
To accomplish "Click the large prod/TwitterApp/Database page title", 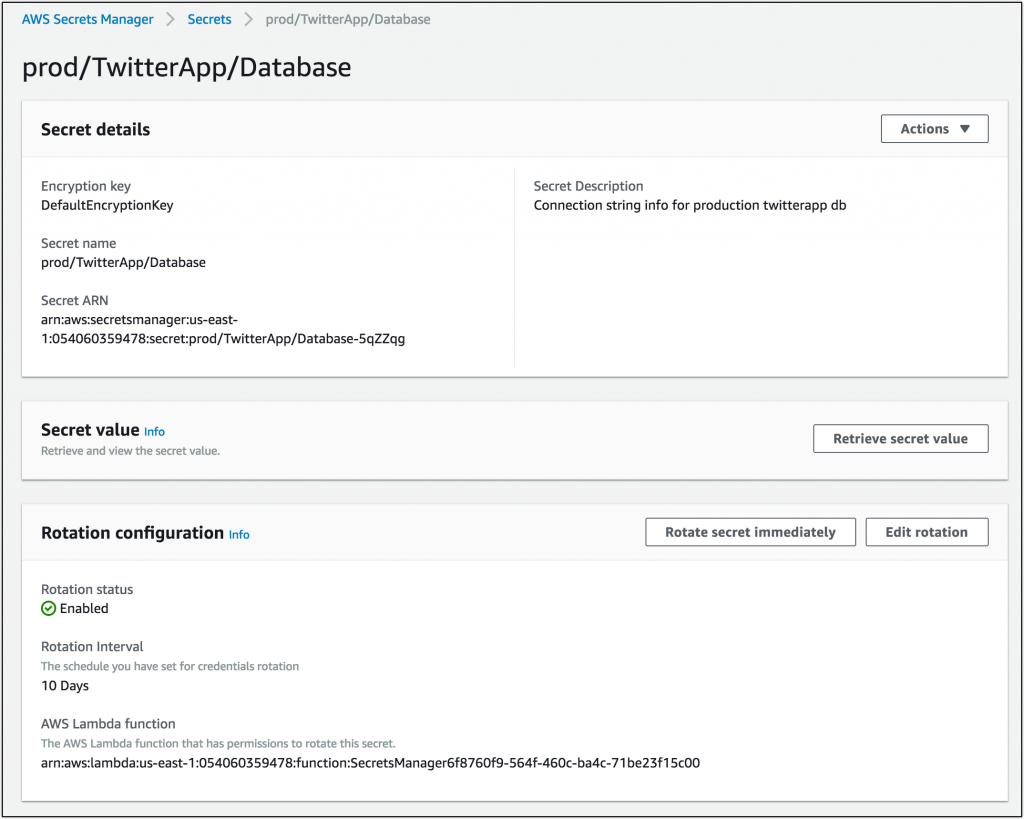I will point(187,67).
